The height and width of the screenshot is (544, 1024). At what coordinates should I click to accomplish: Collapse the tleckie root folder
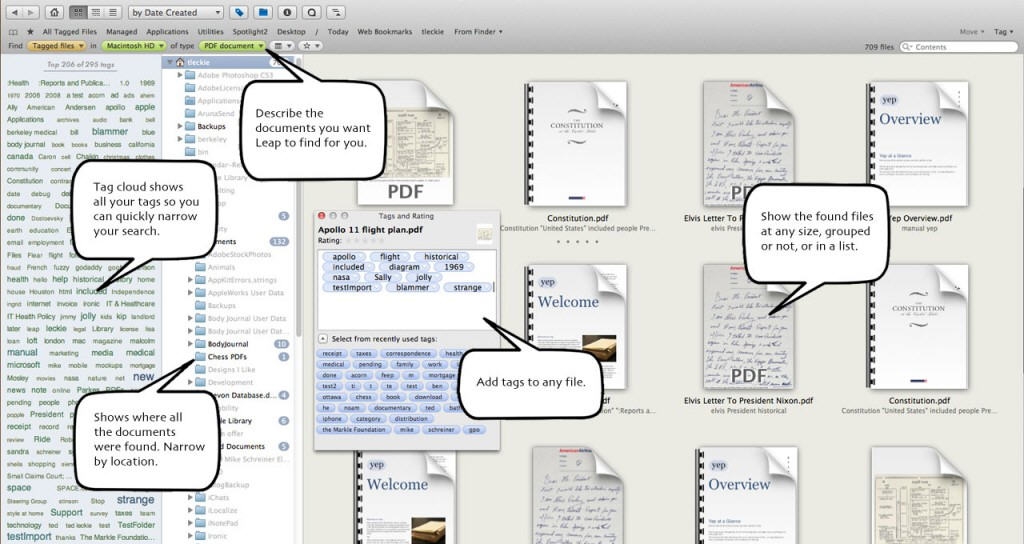(170, 62)
